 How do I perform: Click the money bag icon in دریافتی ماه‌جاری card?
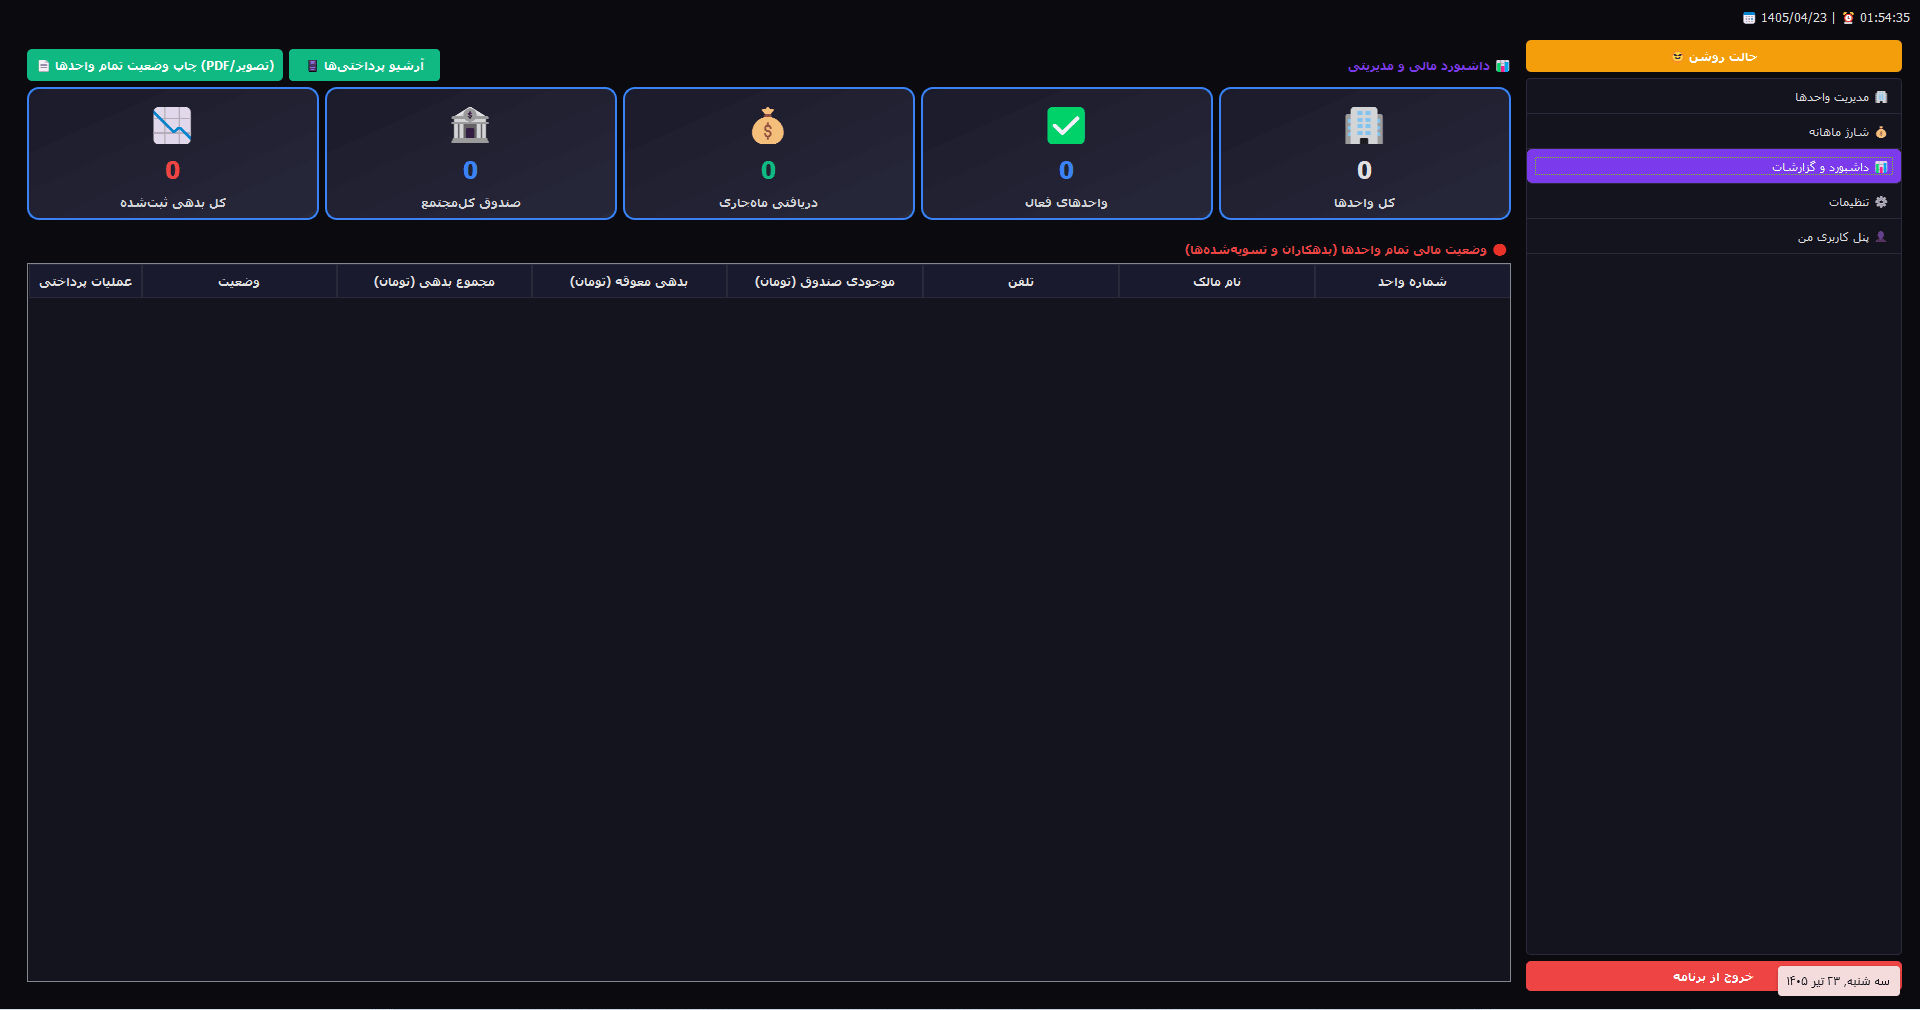[x=768, y=126]
